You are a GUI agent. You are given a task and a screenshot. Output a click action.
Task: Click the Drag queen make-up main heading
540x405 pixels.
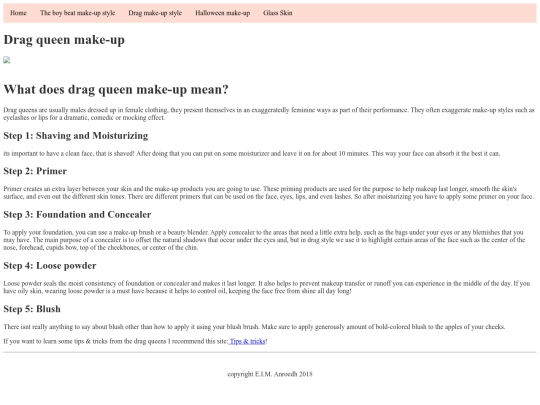click(64, 40)
